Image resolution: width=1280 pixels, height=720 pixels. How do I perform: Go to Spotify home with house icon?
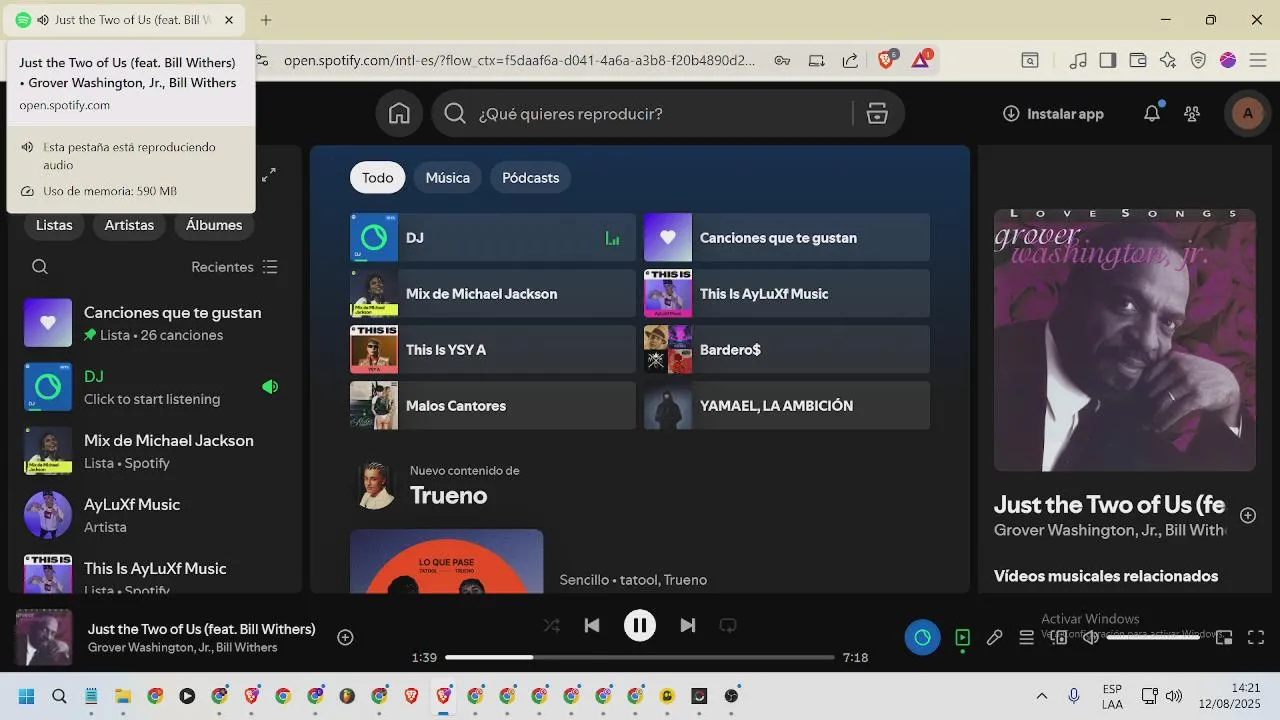tap(399, 114)
